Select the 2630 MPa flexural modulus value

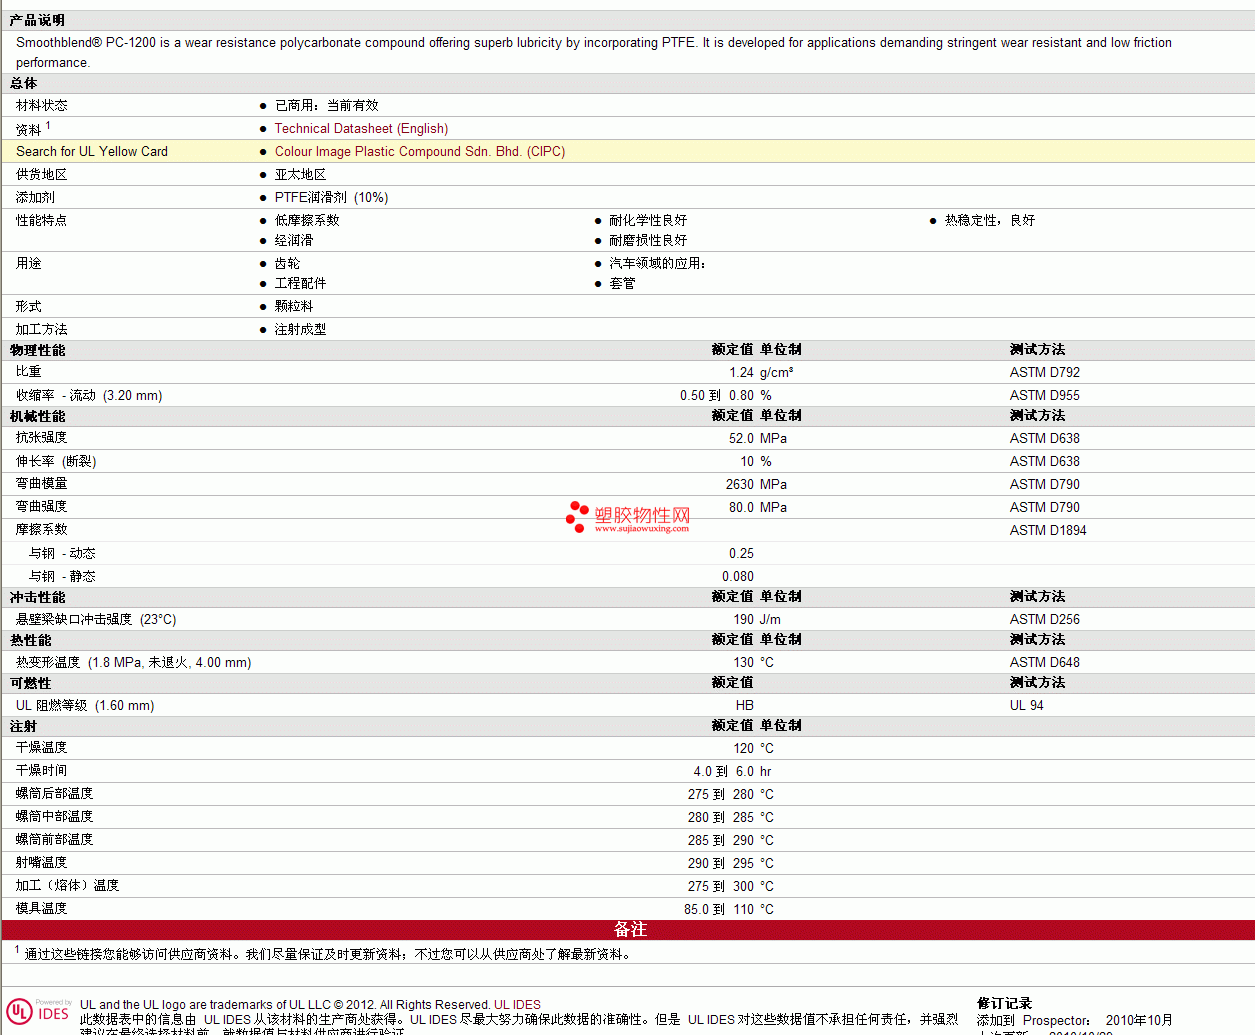[x=756, y=484]
